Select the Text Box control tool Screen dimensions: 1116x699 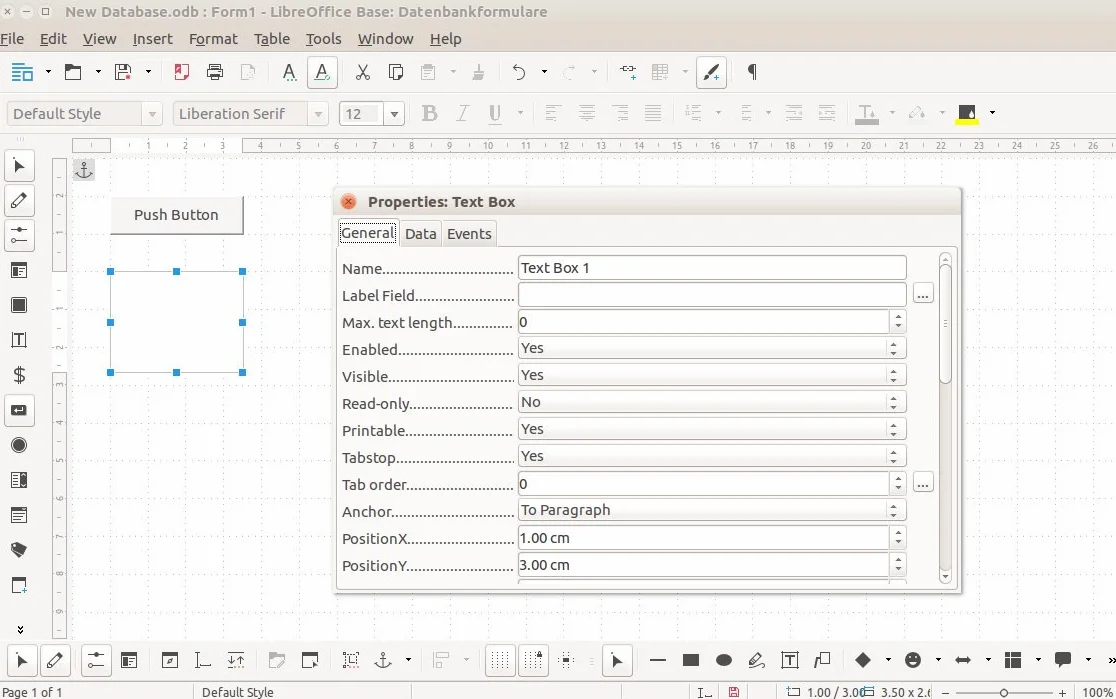19,340
